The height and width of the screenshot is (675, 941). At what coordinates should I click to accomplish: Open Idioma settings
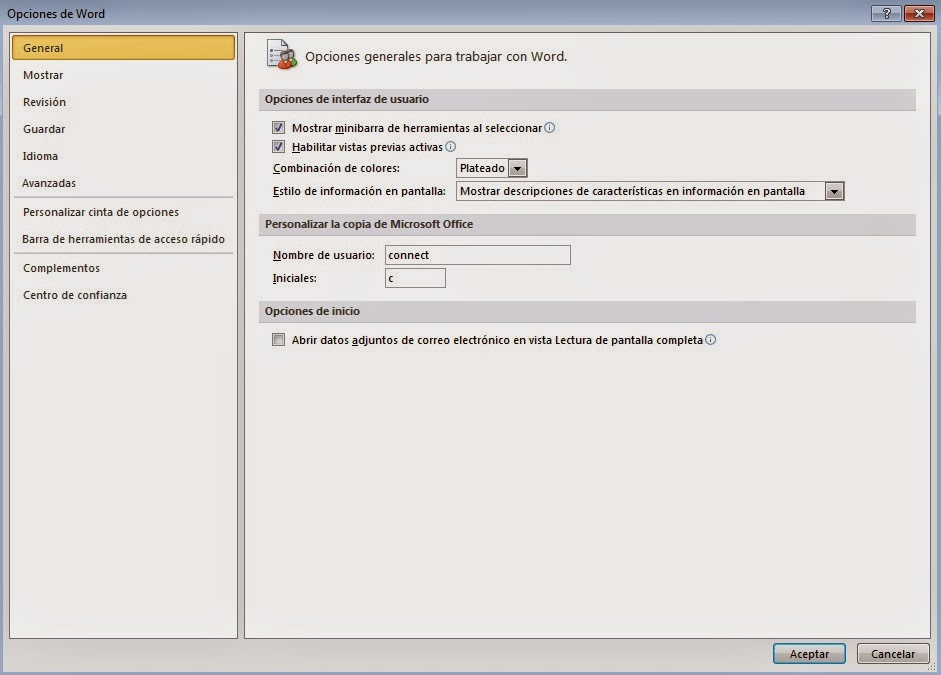pyautogui.click(x=123, y=156)
